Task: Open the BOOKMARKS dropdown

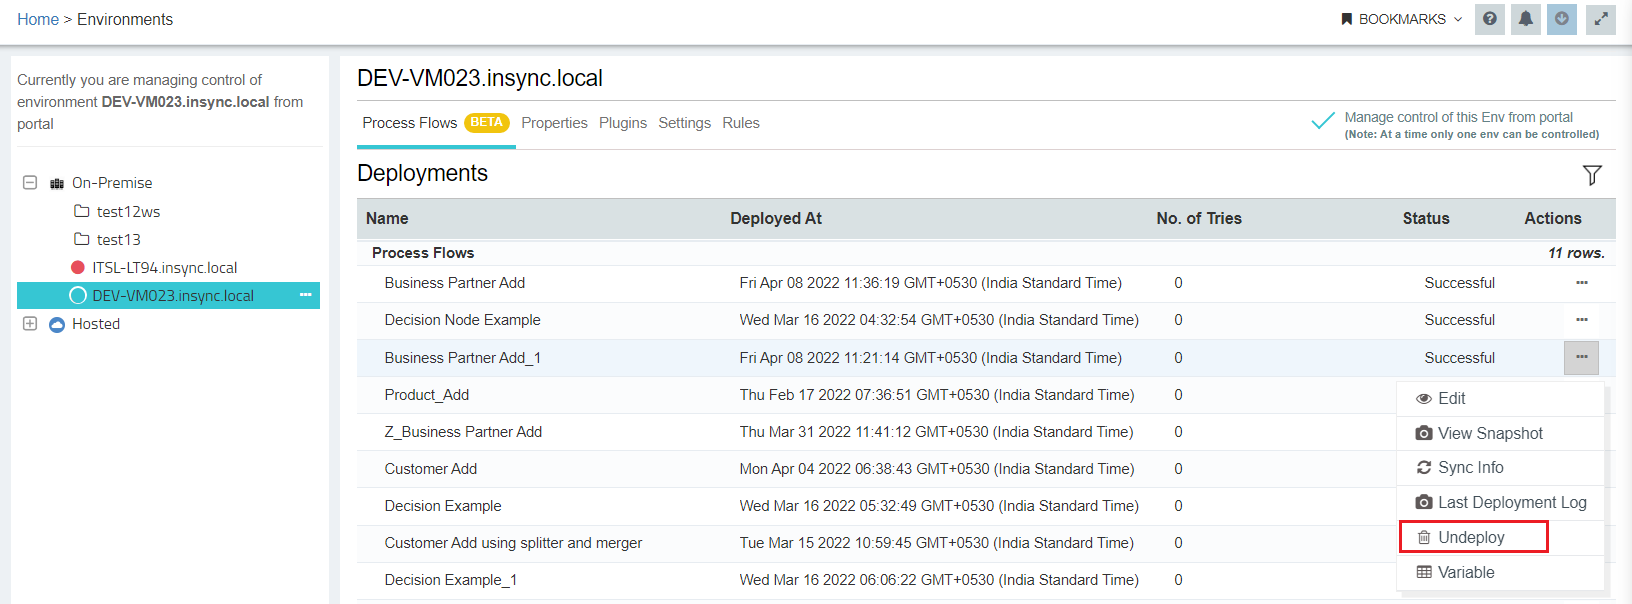Action: coord(1401,19)
